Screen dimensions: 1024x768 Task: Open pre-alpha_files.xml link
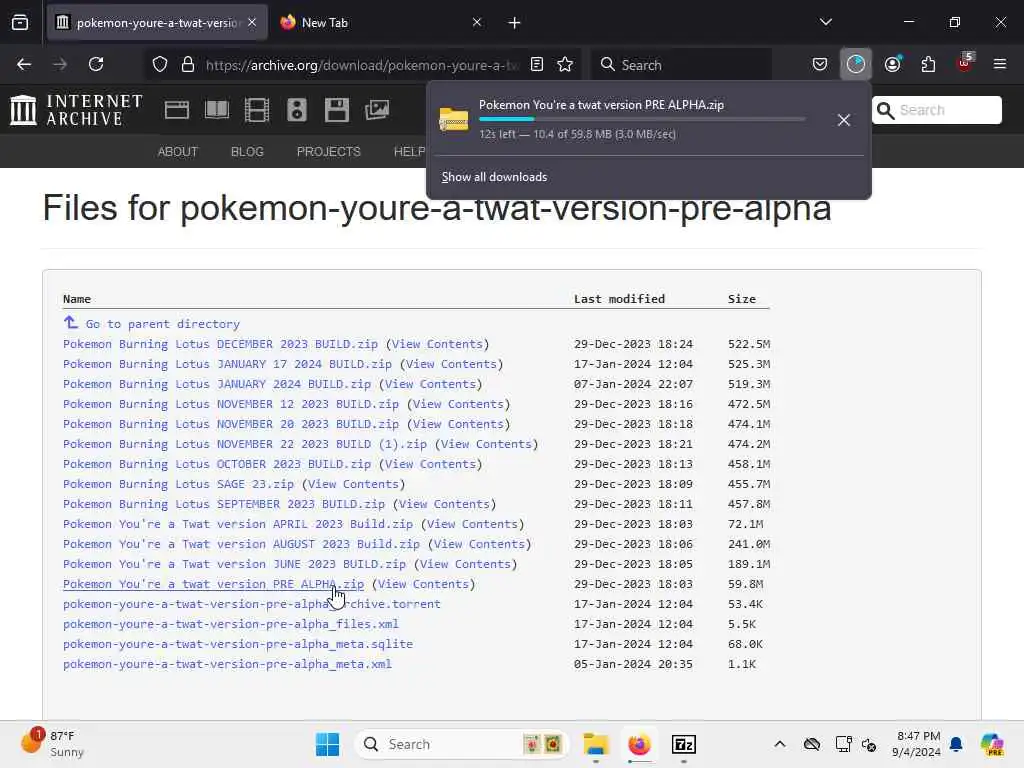(x=231, y=624)
